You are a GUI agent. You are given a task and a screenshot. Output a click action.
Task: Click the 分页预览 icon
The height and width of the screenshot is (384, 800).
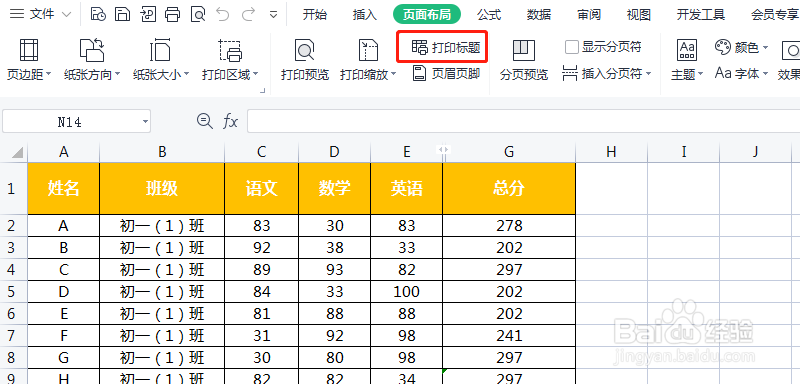(x=524, y=50)
